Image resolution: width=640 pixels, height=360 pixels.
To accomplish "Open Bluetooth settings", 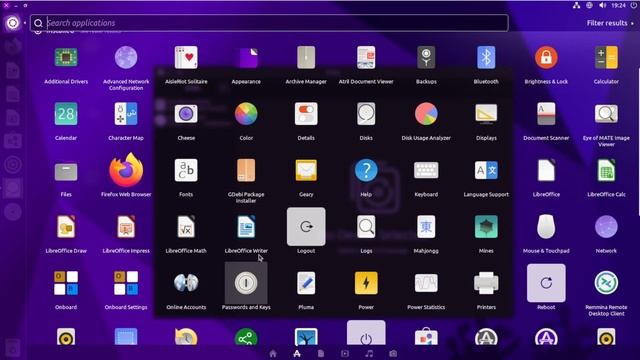I will tap(486, 58).
